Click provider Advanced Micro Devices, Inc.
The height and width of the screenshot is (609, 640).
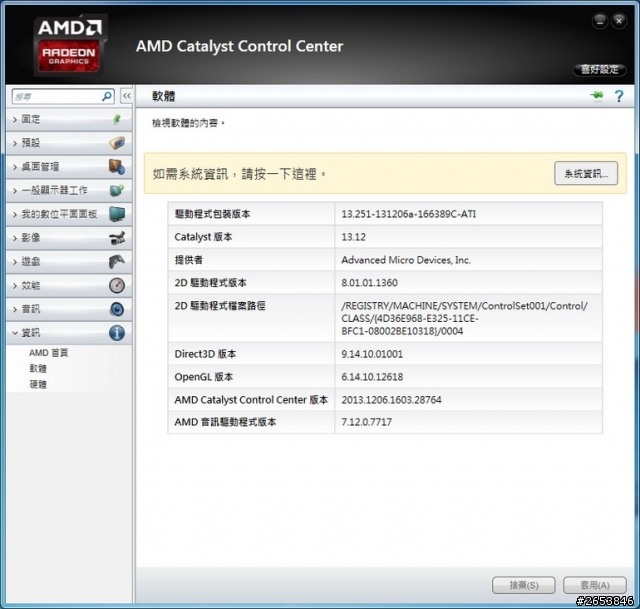pyautogui.click(x=406, y=260)
